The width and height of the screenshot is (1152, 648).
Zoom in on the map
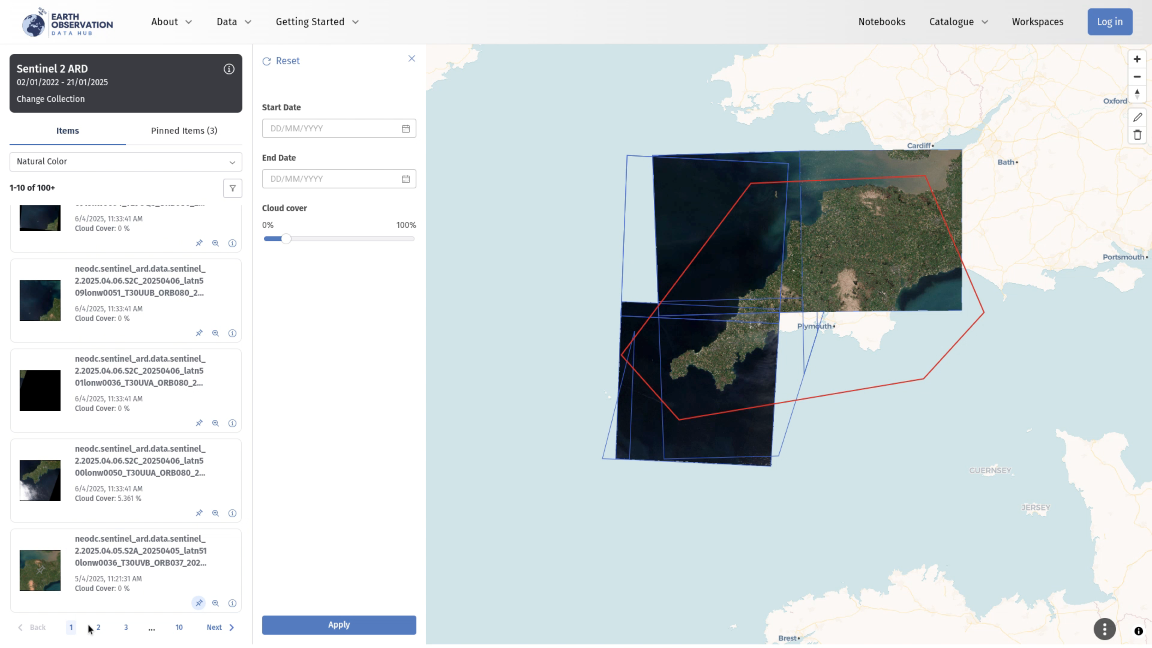(1137, 59)
